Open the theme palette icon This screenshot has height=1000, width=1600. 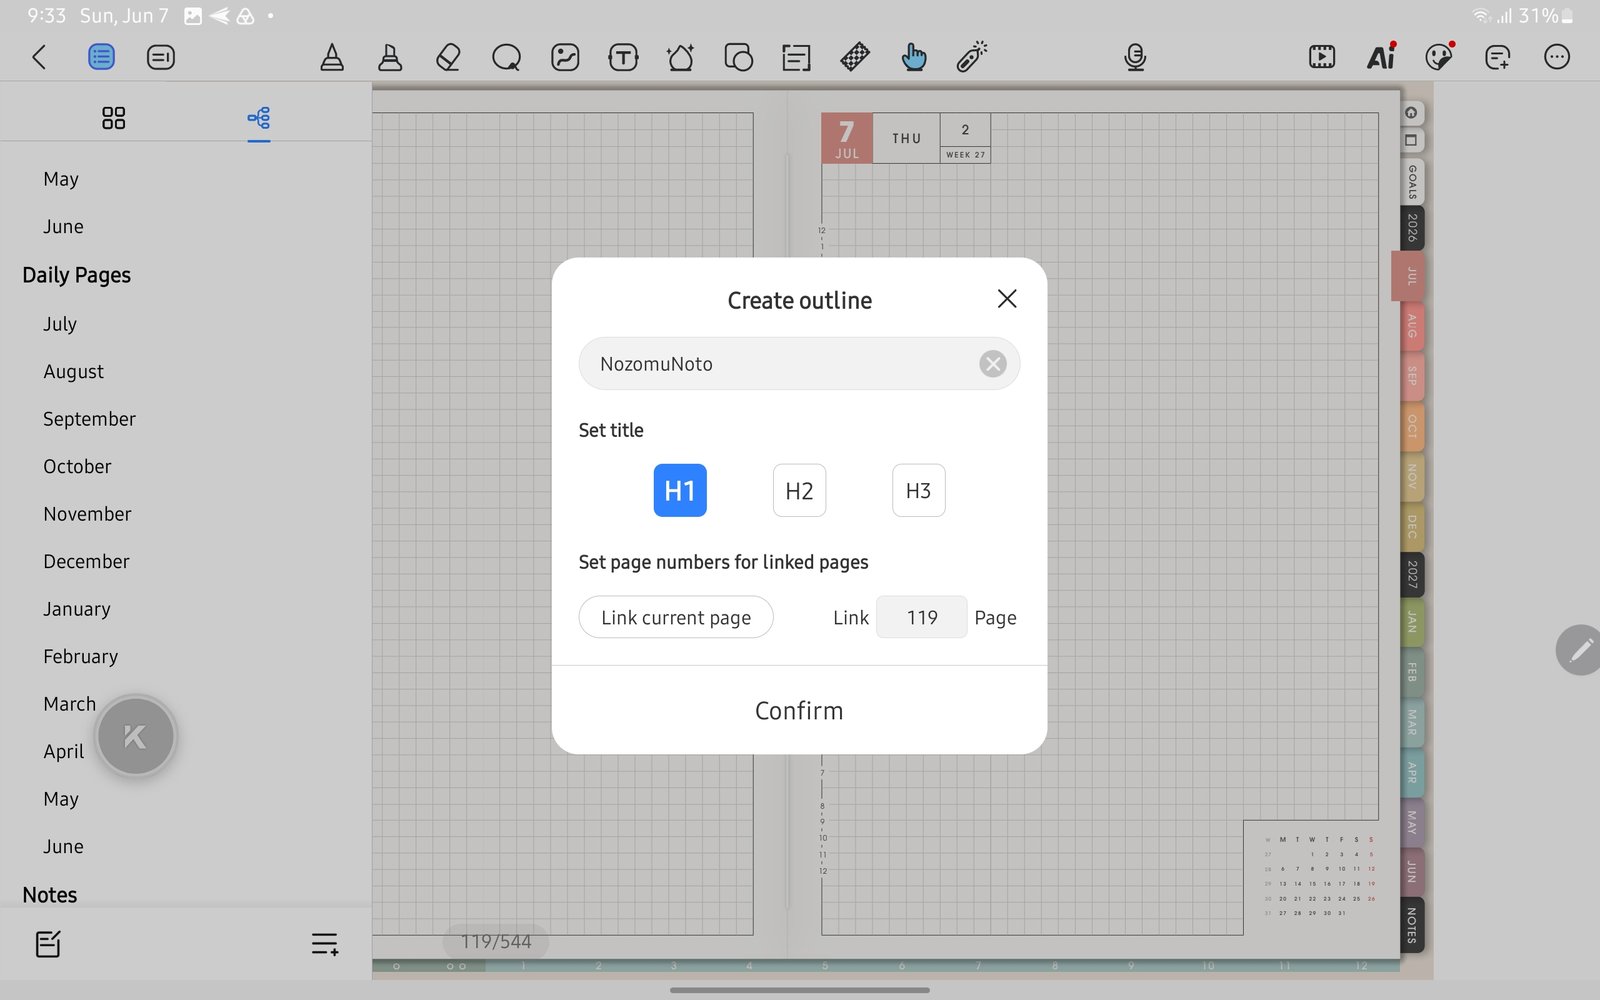[1439, 57]
